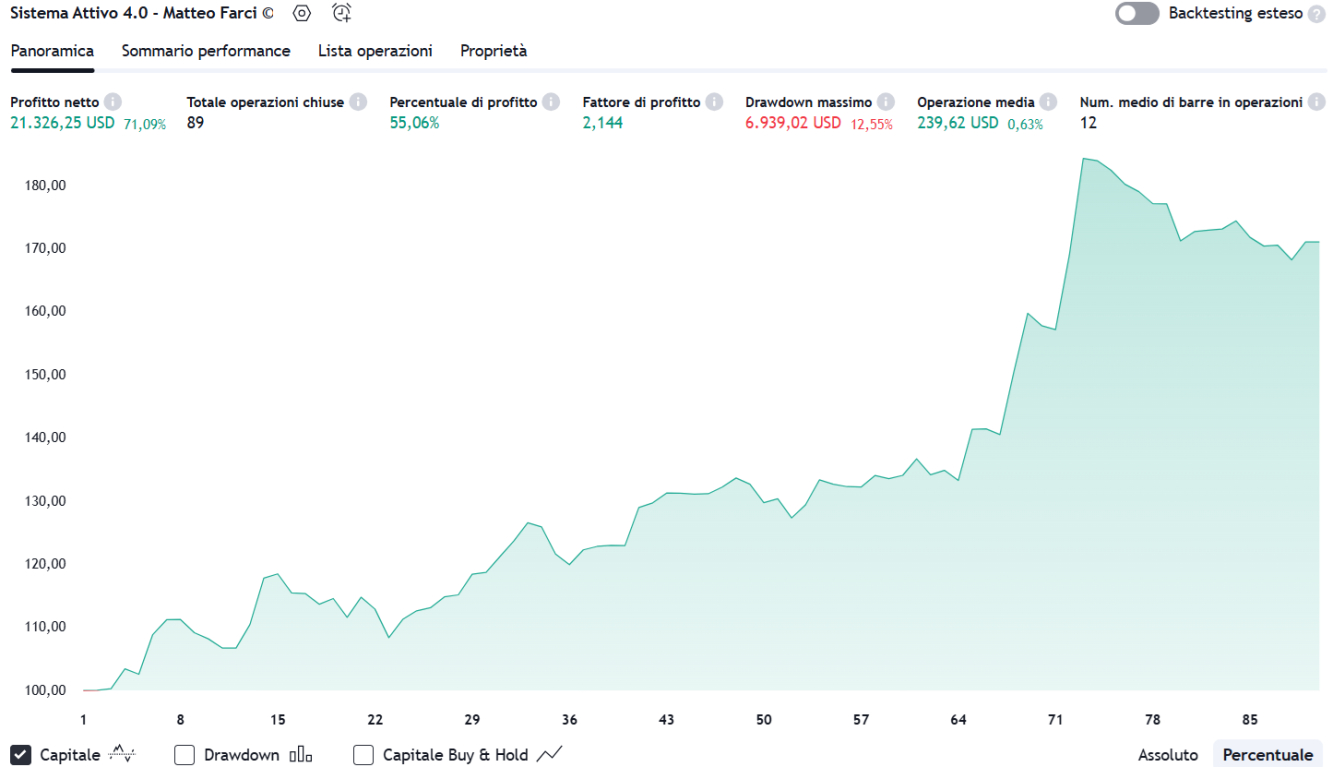Enable the Capitale Buy & Hold checkbox

point(363,755)
